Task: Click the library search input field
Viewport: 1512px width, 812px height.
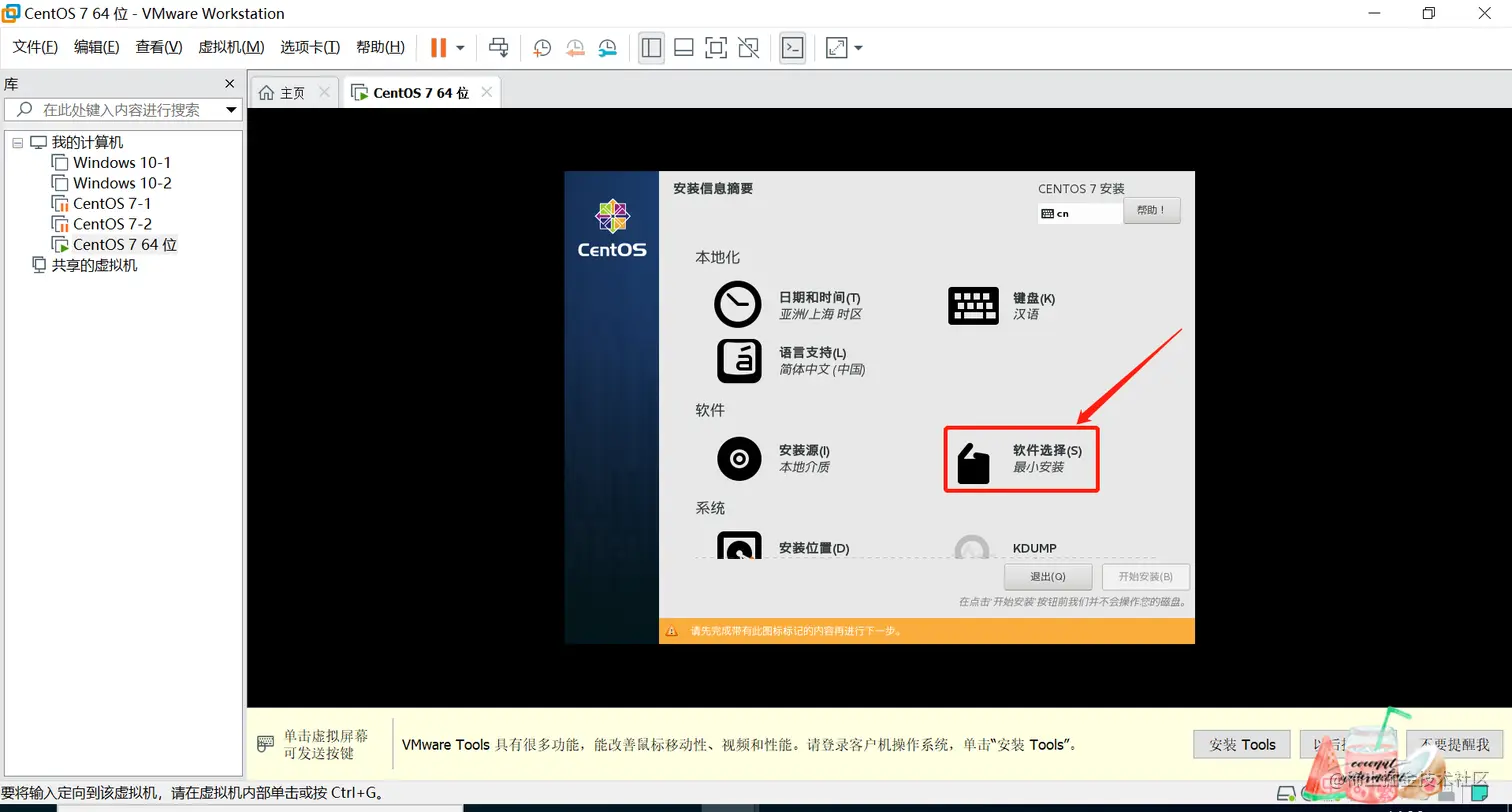Action: pos(120,110)
